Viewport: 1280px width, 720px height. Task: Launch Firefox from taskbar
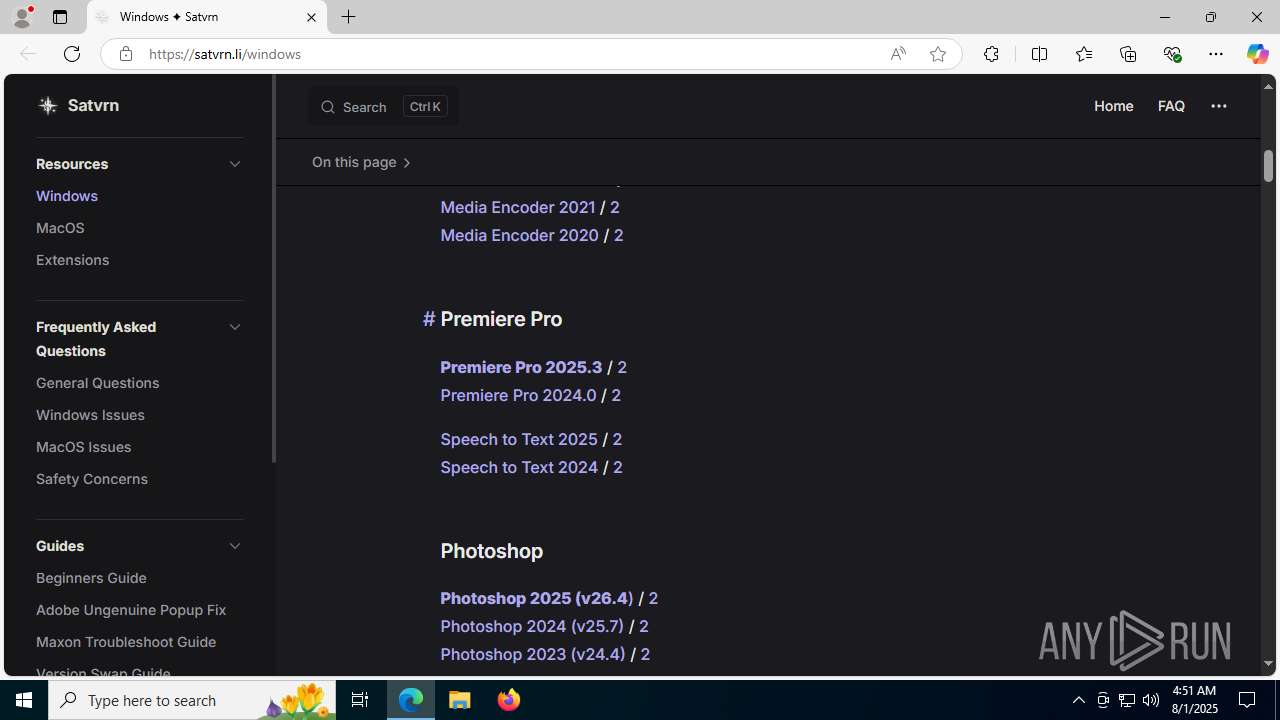(x=508, y=700)
